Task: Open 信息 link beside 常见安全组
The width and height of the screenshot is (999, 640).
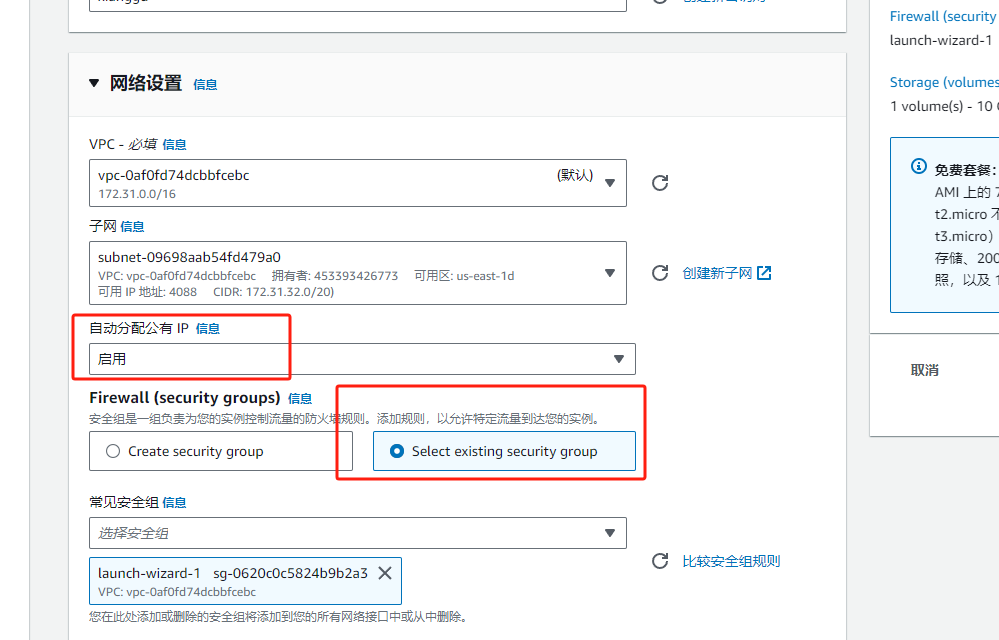Action: point(174,502)
